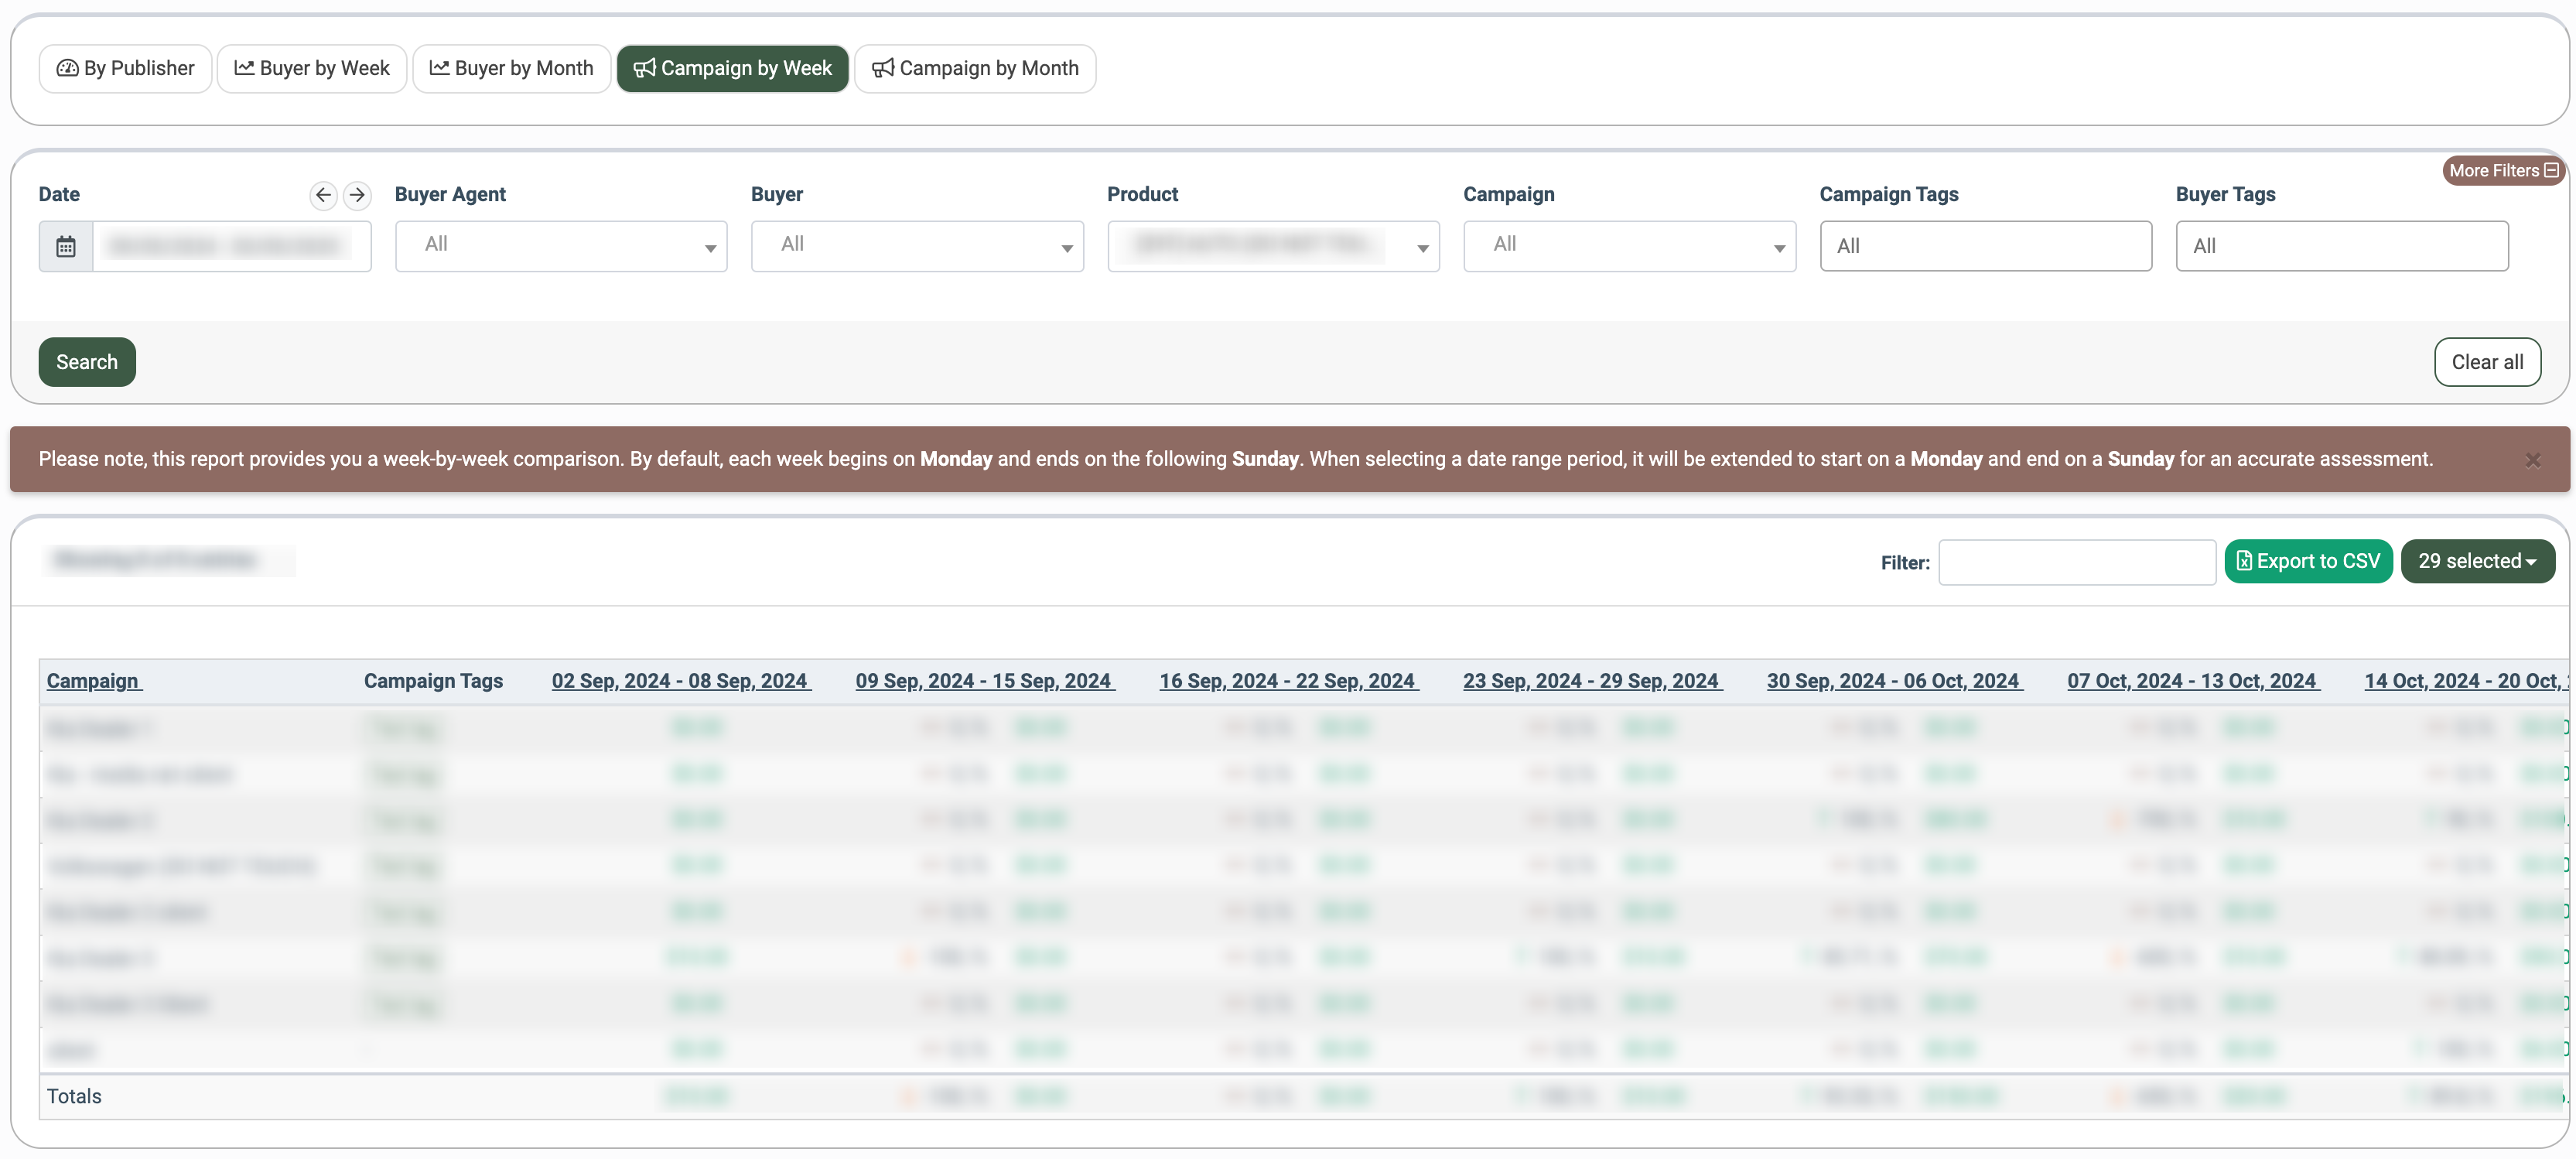2576x1159 pixels.
Task: Go to previous date range arrow
Action: tap(323, 194)
